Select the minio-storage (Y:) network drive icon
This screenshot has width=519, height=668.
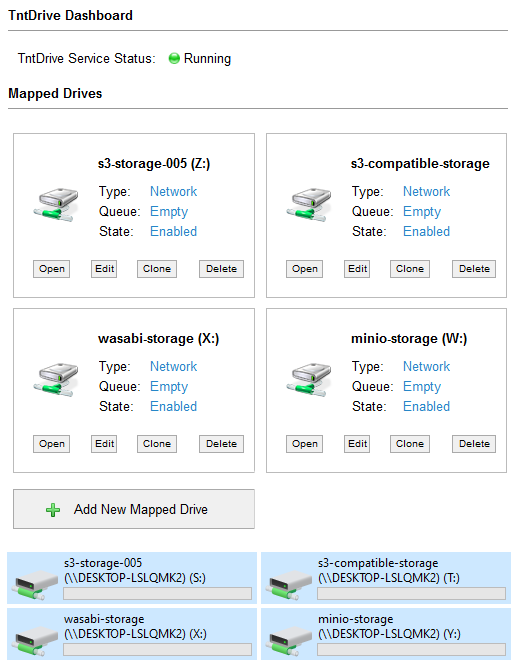coord(289,641)
